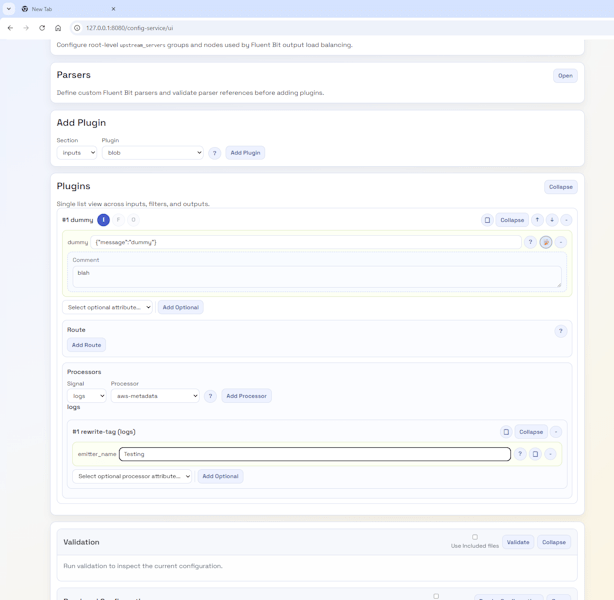Image resolution: width=614 pixels, height=600 pixels.
Task: Select the New Tab browser tab
Action: pyautogui.click(x=69, y=9)
